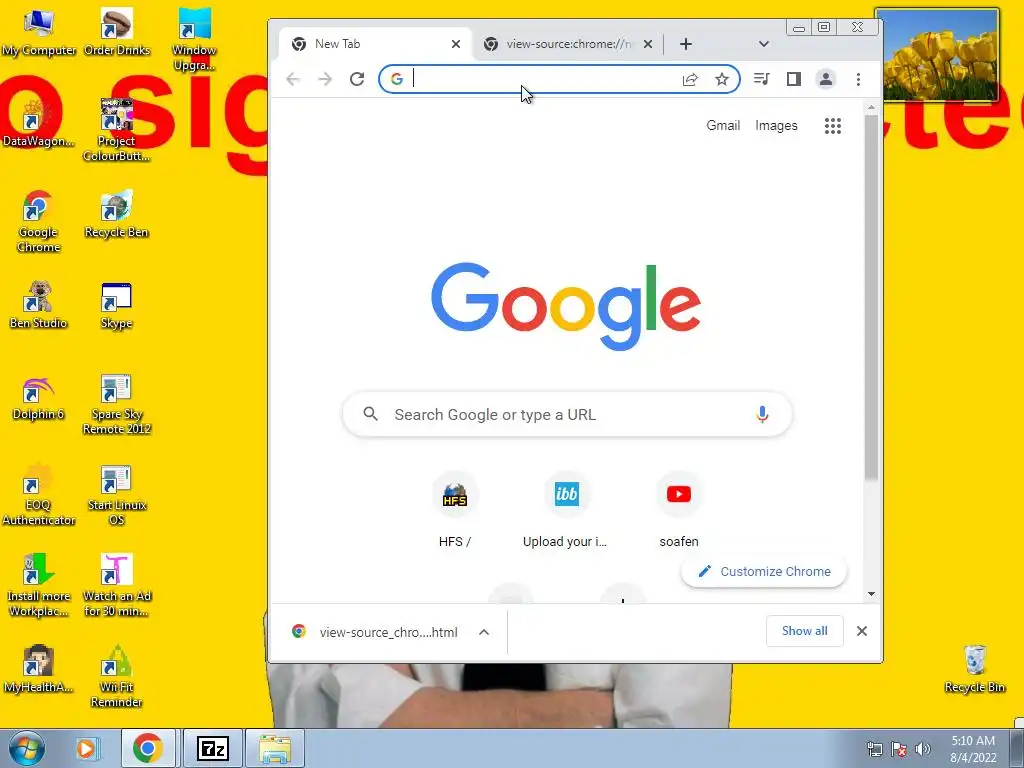1024x768 pixels.
Task: Open Windows Explorer taskbar icon
Action: pyautogui.click(x=275, y=748)
